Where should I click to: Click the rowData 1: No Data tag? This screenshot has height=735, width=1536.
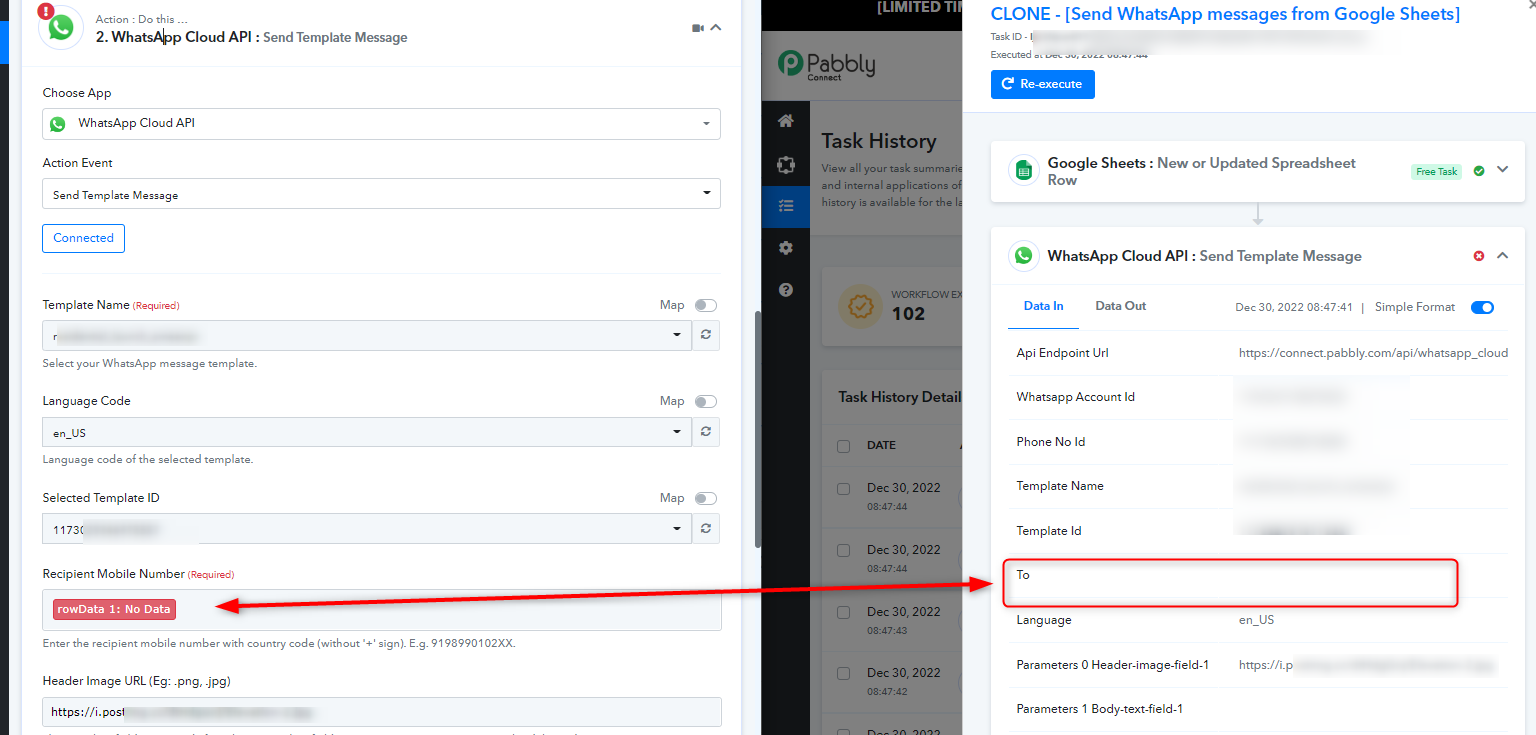point(114,609)
